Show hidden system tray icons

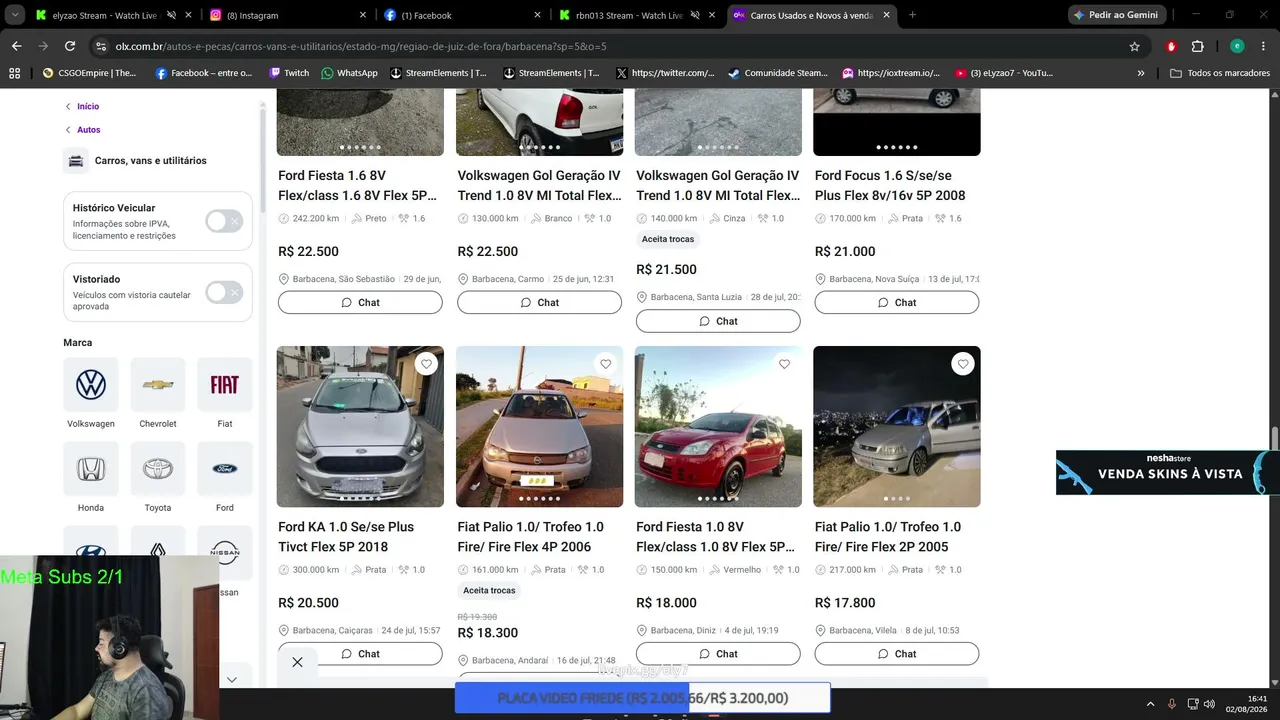pos(1150,704)
